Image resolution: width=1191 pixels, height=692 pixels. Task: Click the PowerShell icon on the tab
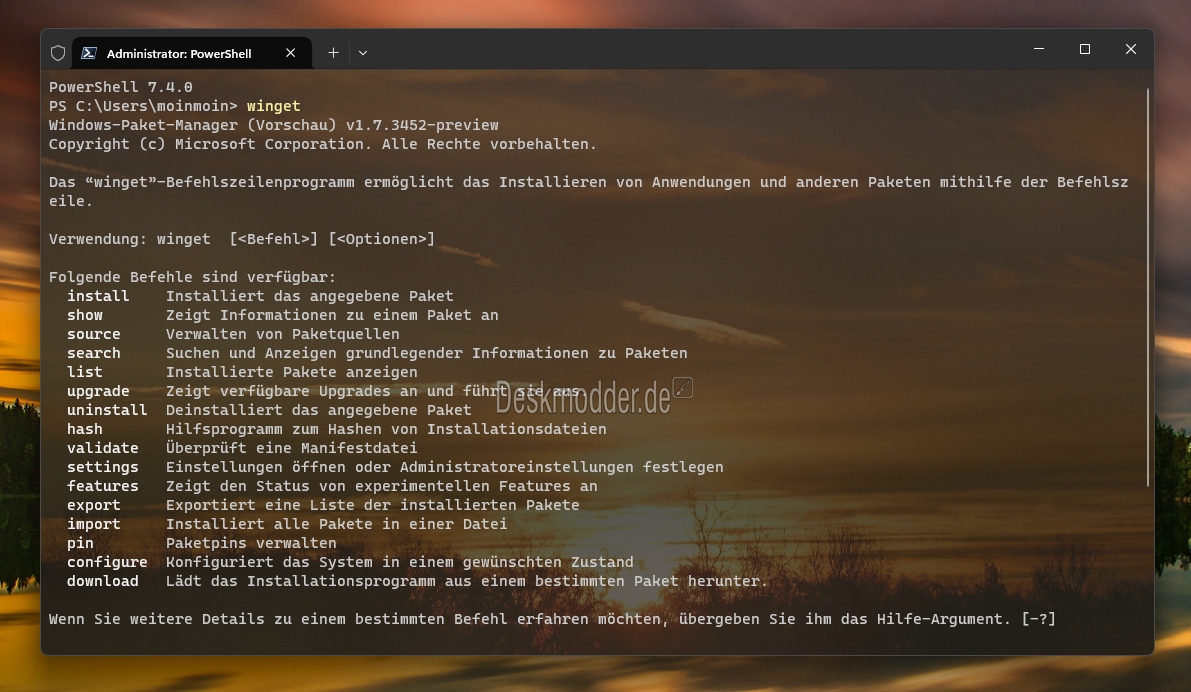89,53
